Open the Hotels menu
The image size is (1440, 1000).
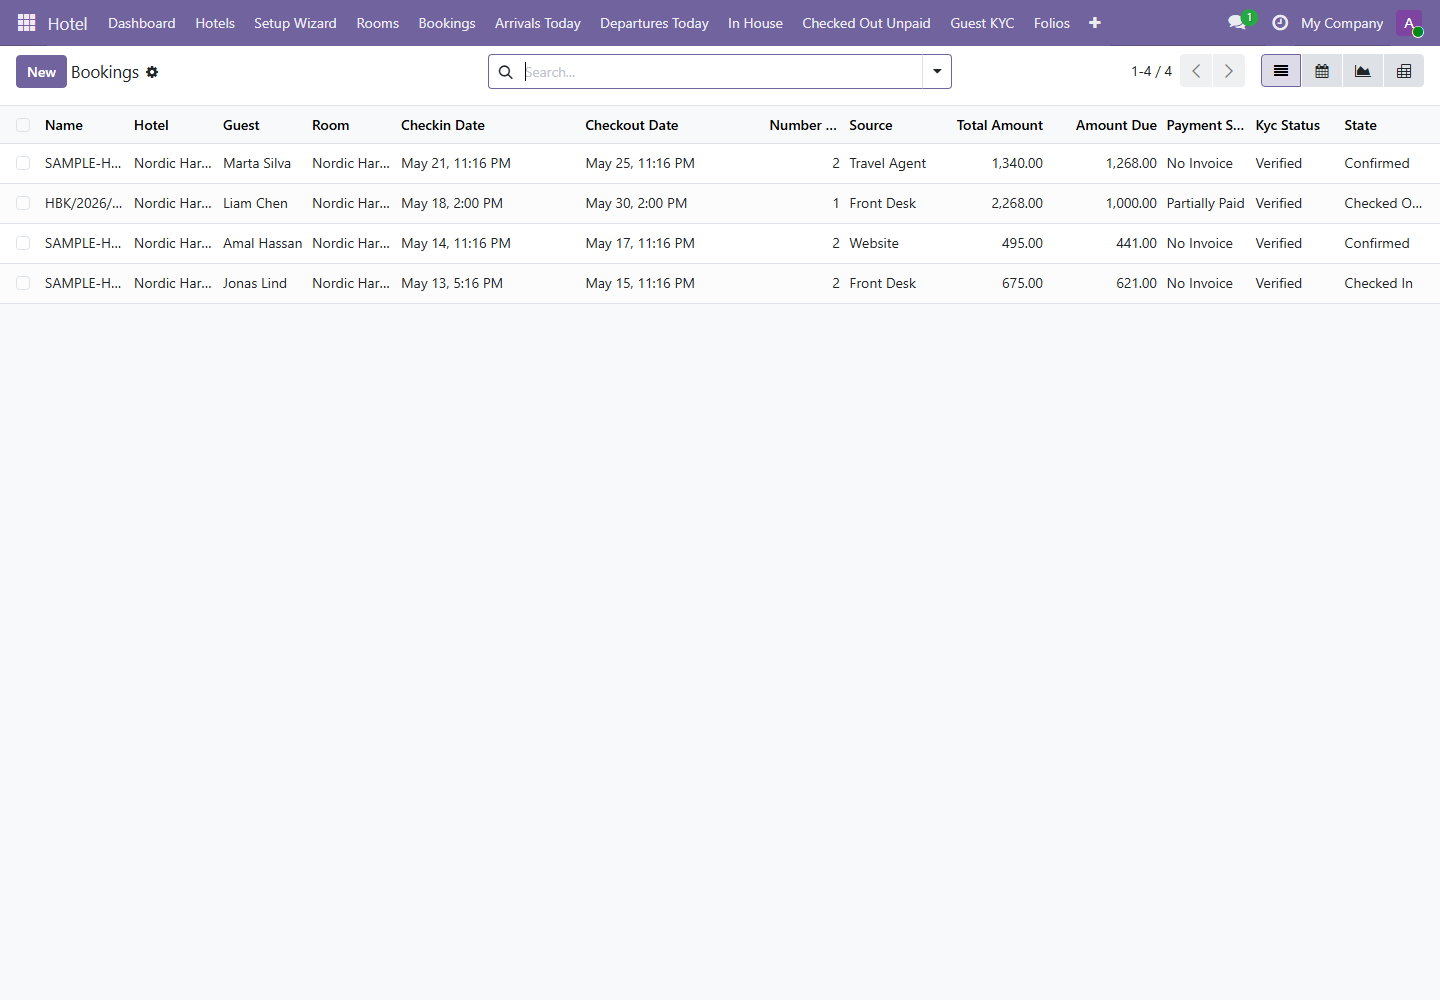[x=215, y=23]
